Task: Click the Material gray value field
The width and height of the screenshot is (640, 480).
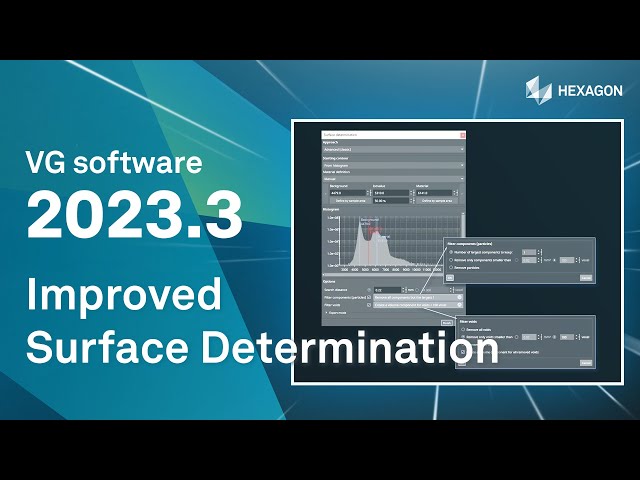Action: [x=434, y=193]
